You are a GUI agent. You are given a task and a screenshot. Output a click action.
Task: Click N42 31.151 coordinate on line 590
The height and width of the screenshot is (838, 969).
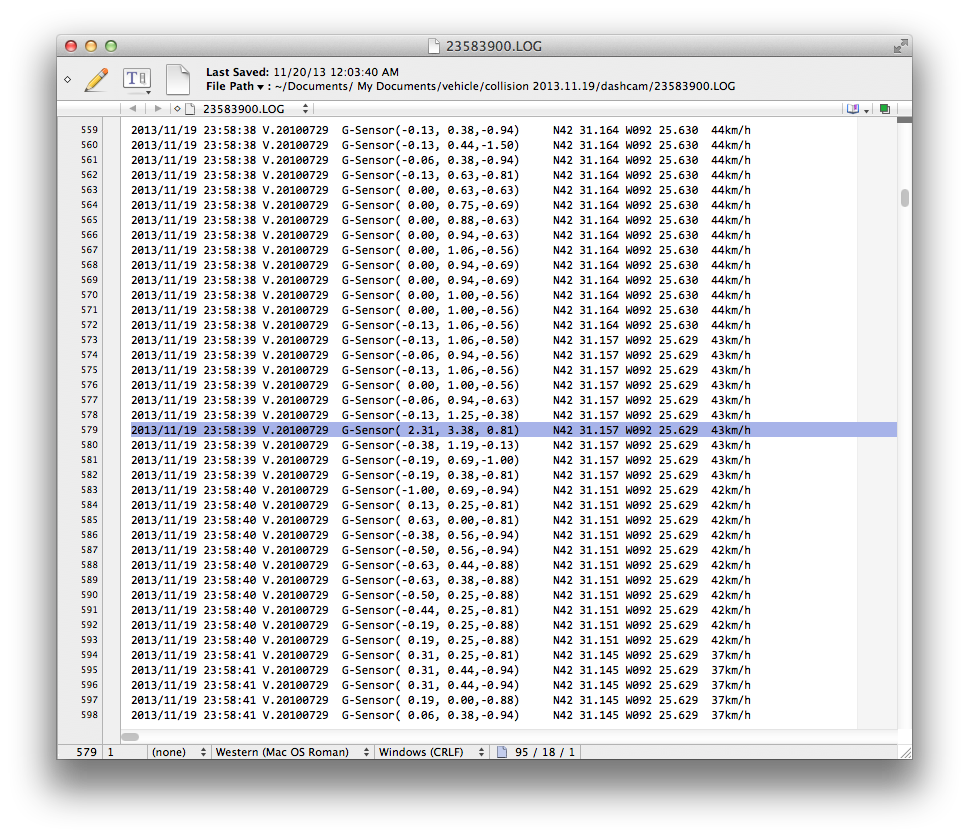pyautogui.click(x=585, y=595)
